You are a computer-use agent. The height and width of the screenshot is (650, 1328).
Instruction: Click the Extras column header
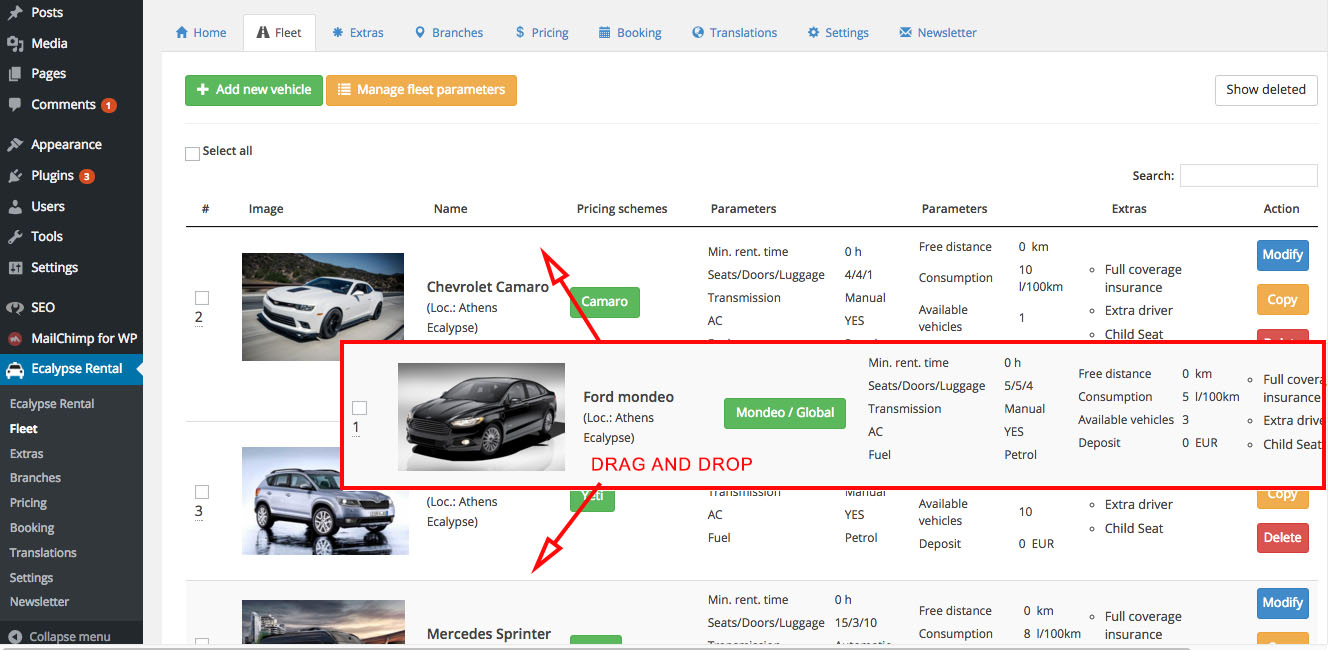pyautogui.click(x=1129, y=209)
